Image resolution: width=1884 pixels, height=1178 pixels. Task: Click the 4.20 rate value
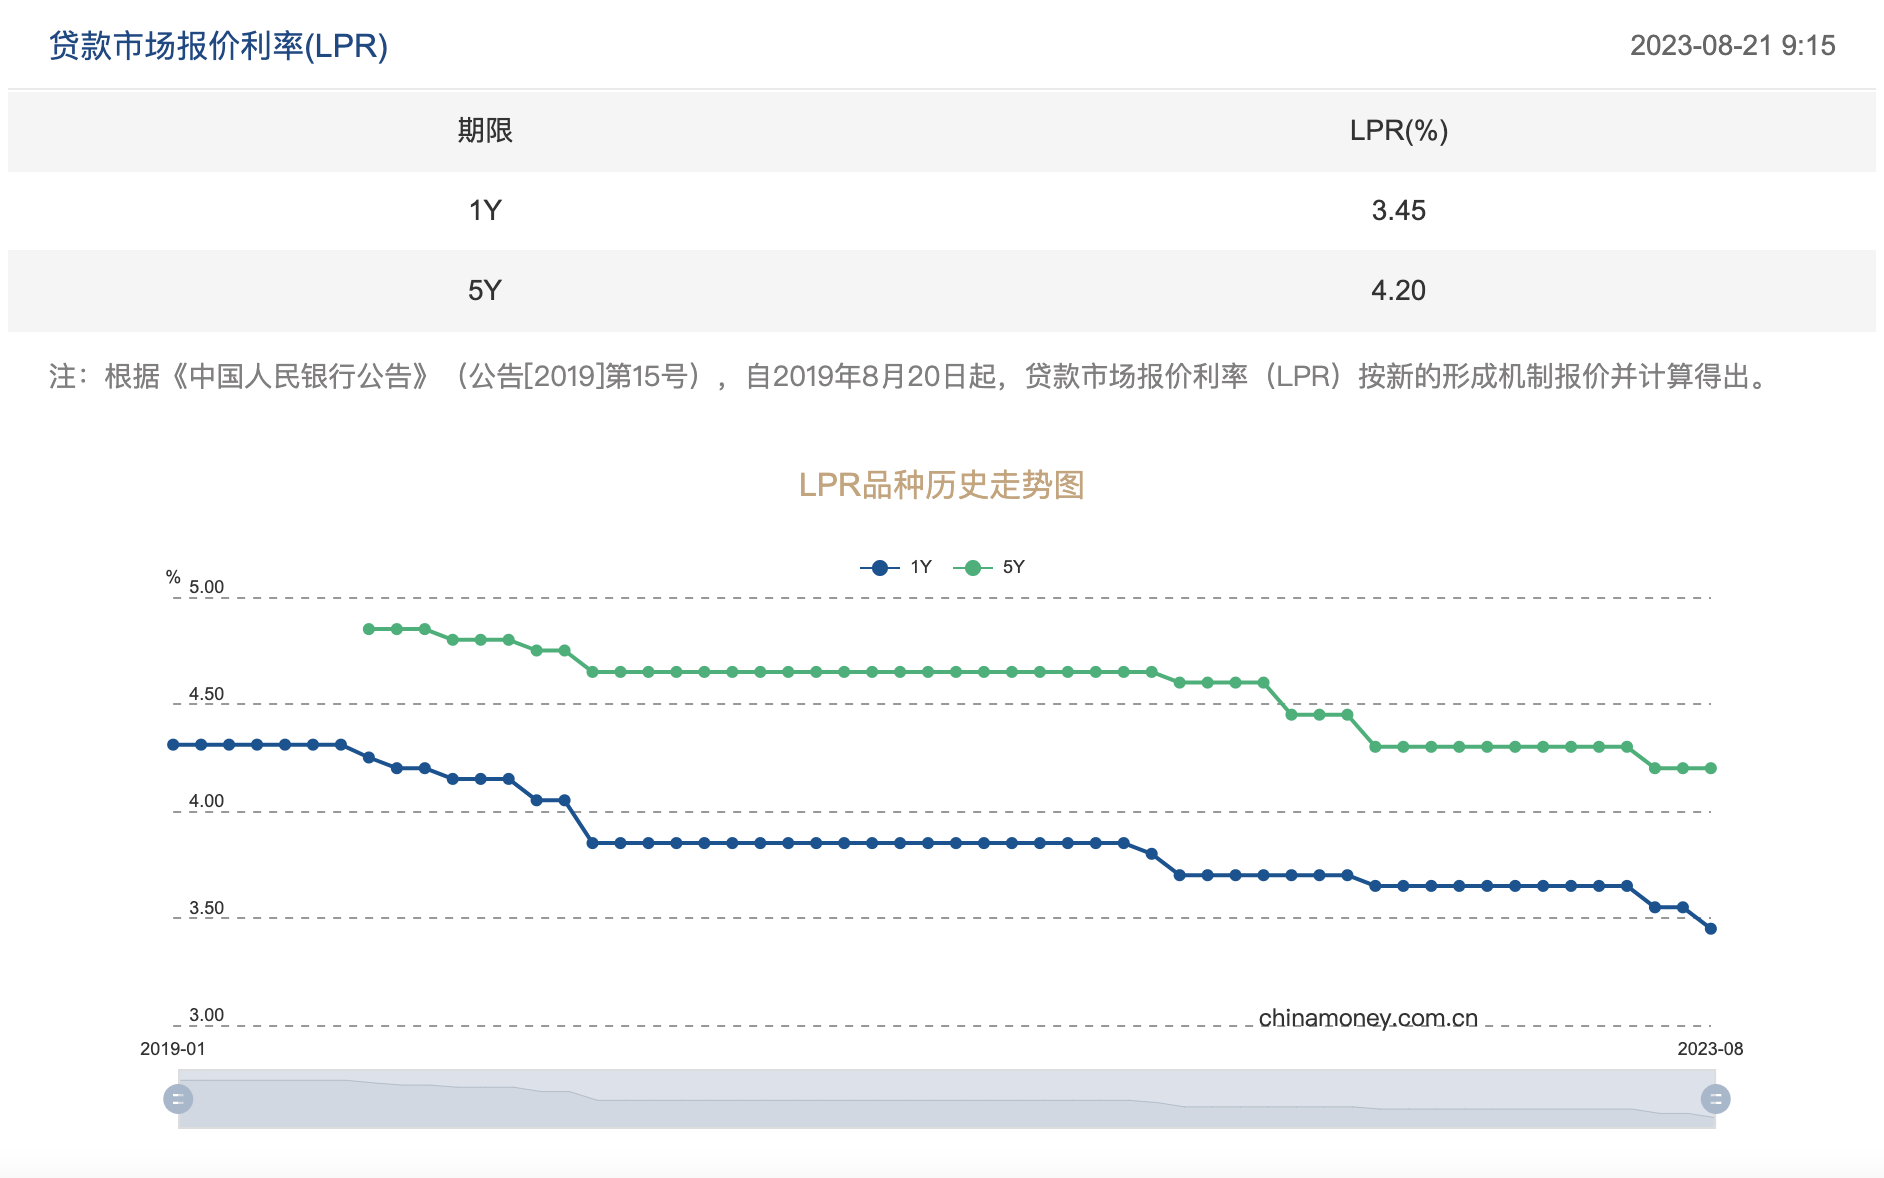click(1398, 291)
